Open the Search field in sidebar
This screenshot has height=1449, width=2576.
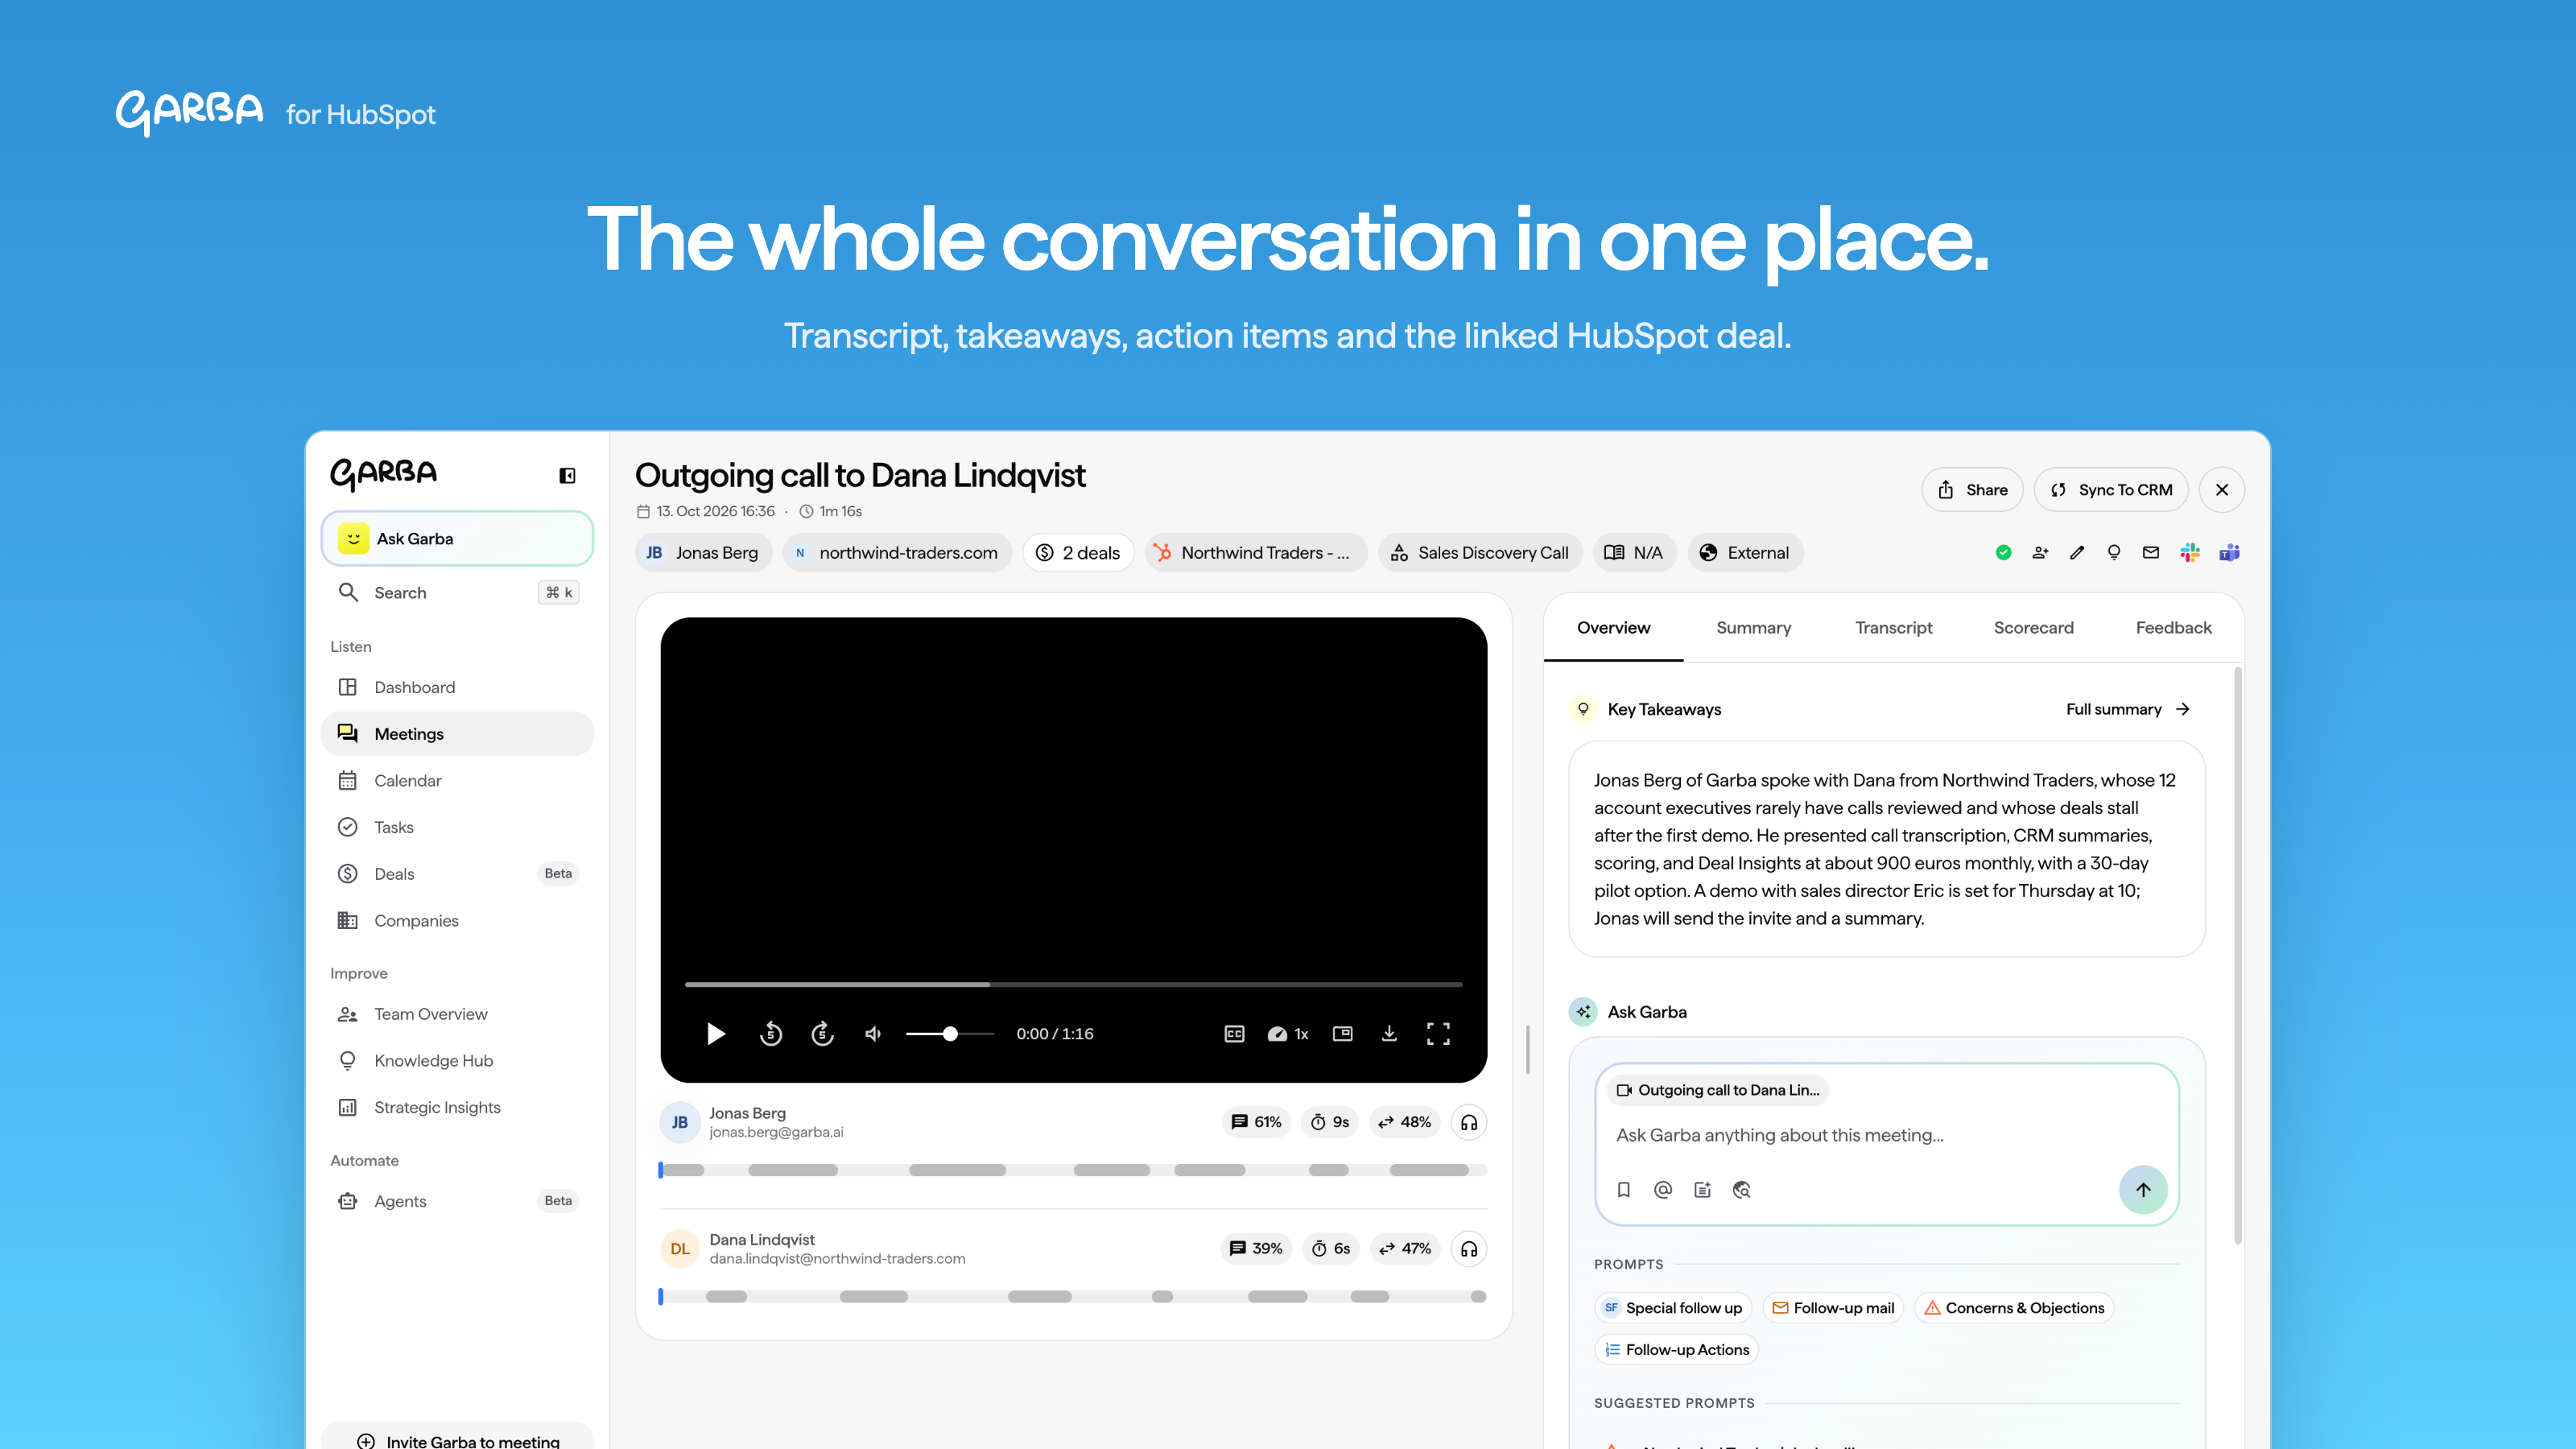point(457,592)
